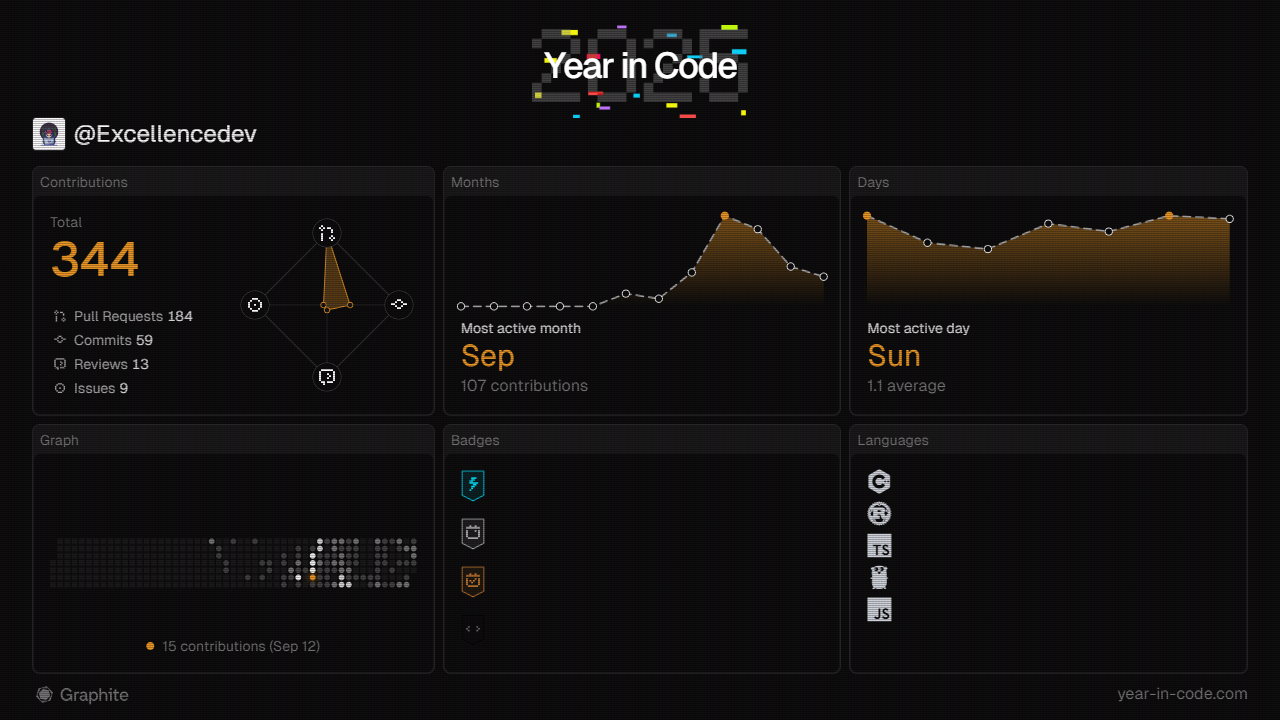This screenshot has width=1280, height=720.
Task: Click the large orange Sun value
Action: coord(894,356)
